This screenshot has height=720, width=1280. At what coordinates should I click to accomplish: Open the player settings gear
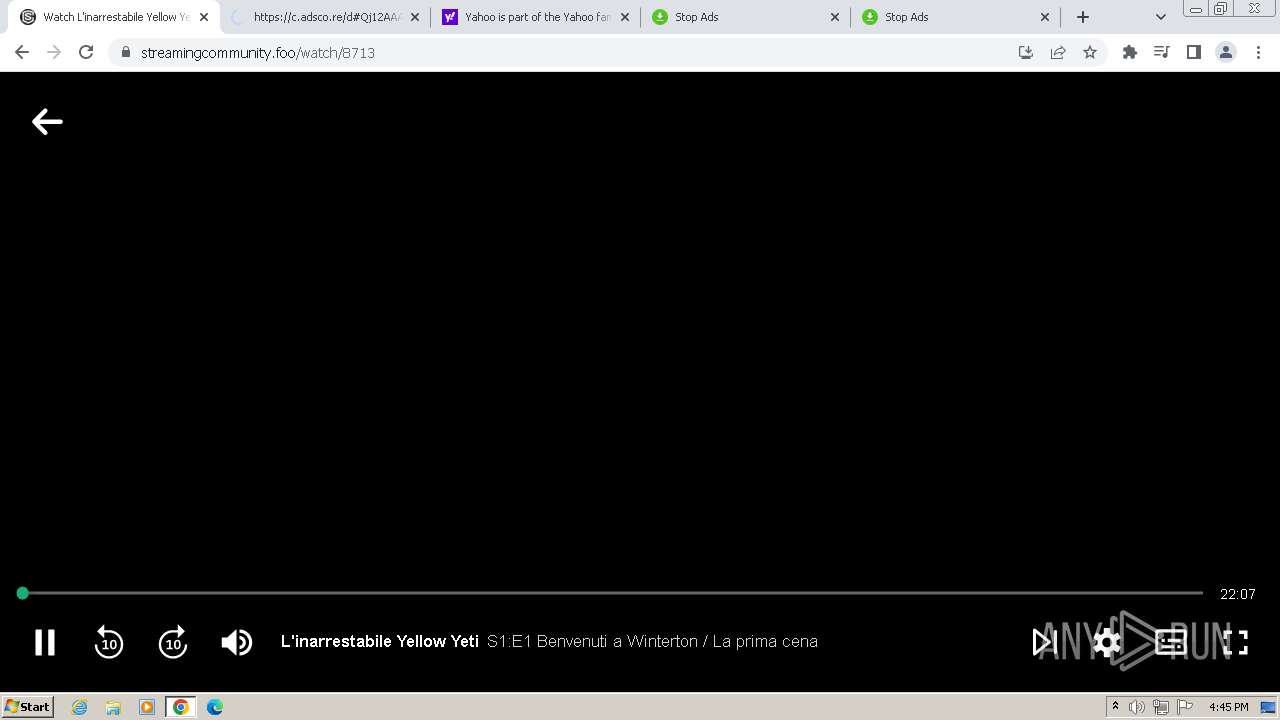[1107, 642]
